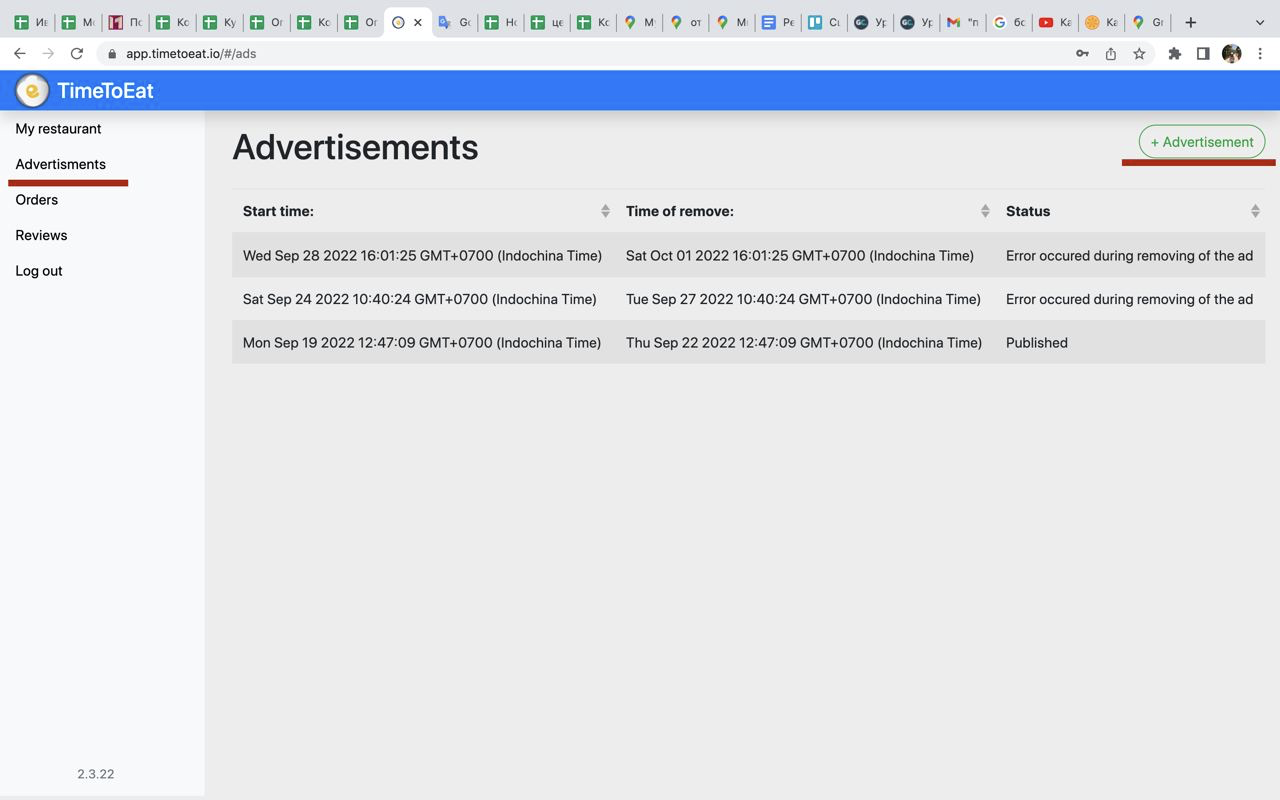Open a new browser tab
The width and height of the screenshot is (1280, 800).
pos(1190,22)
